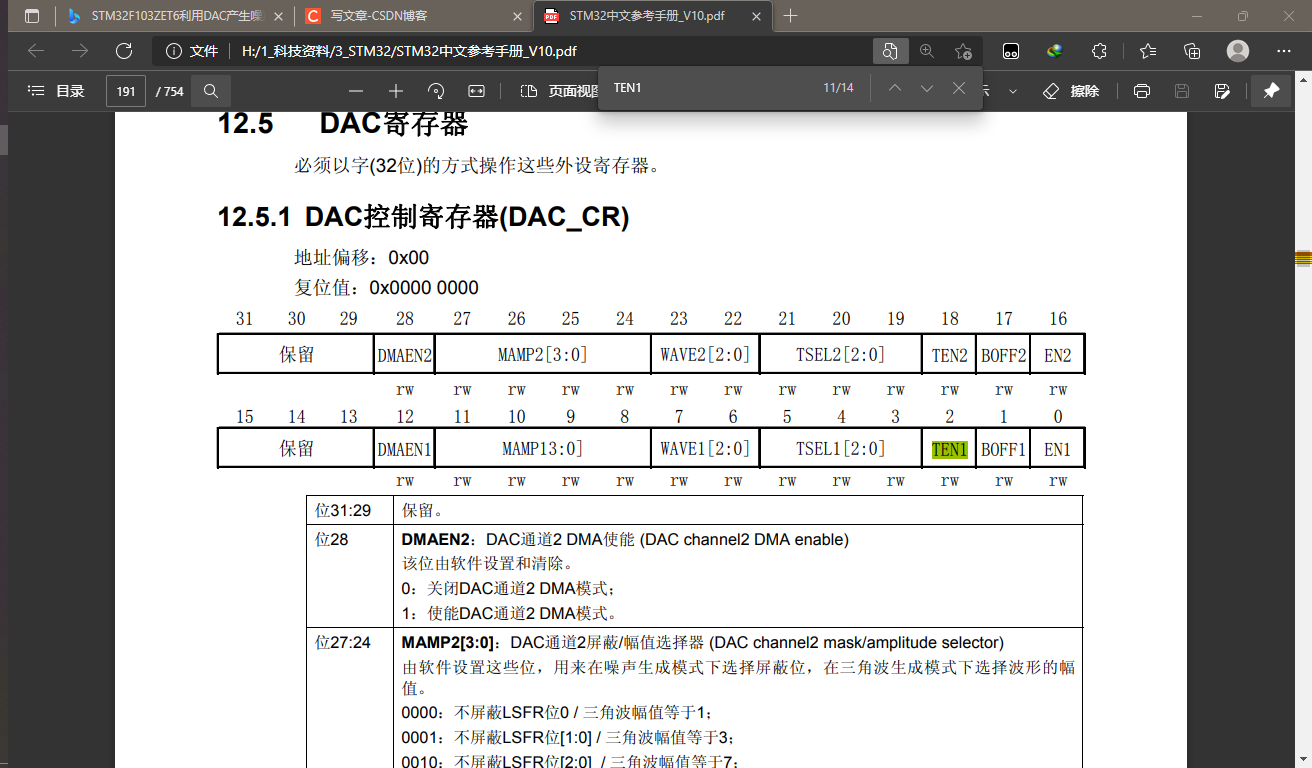This screenshot has width=1312, height=768.
Task: Click the page number field showing 191
Action: point(126,91)
